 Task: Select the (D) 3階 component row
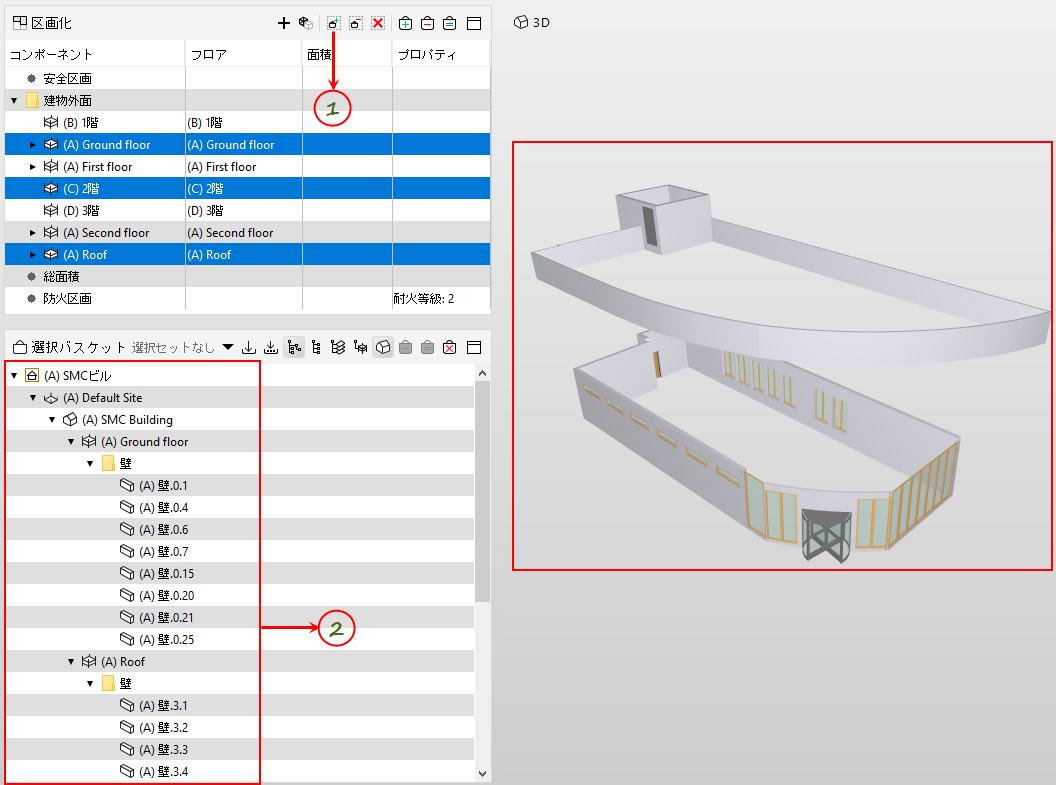pos(248,211)
